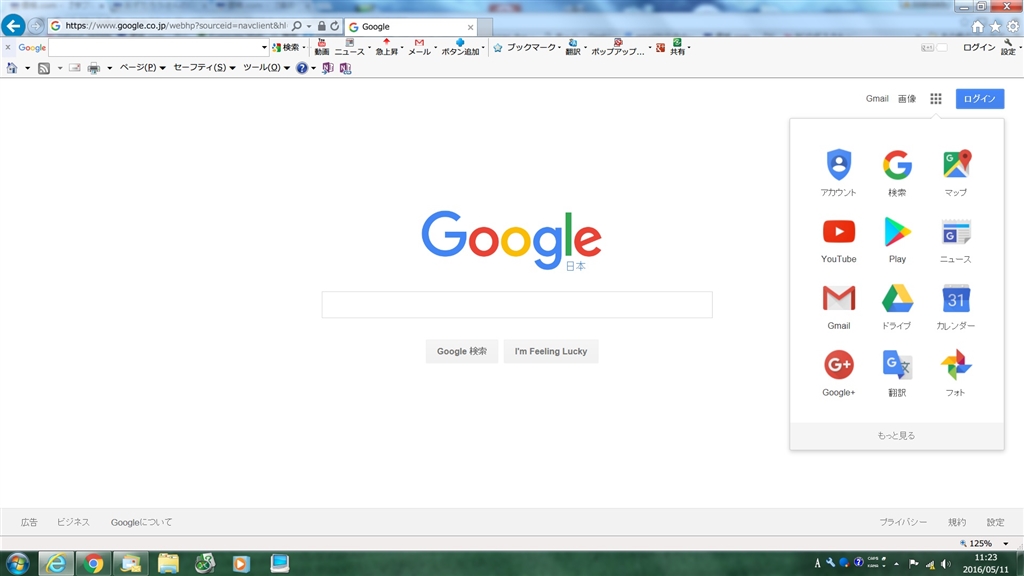Select the Google browser tab
1024x576 pixels.
click(x=411, y=27)
